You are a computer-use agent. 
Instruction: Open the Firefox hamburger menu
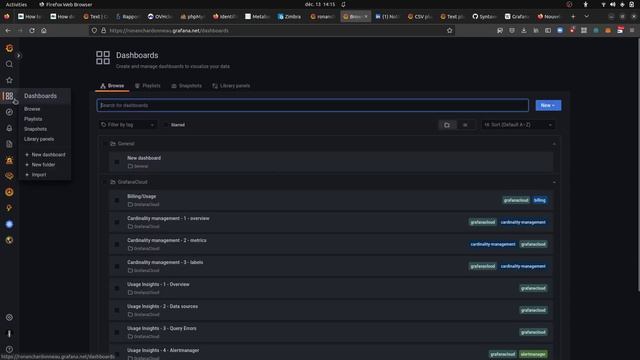pos(632,31)
